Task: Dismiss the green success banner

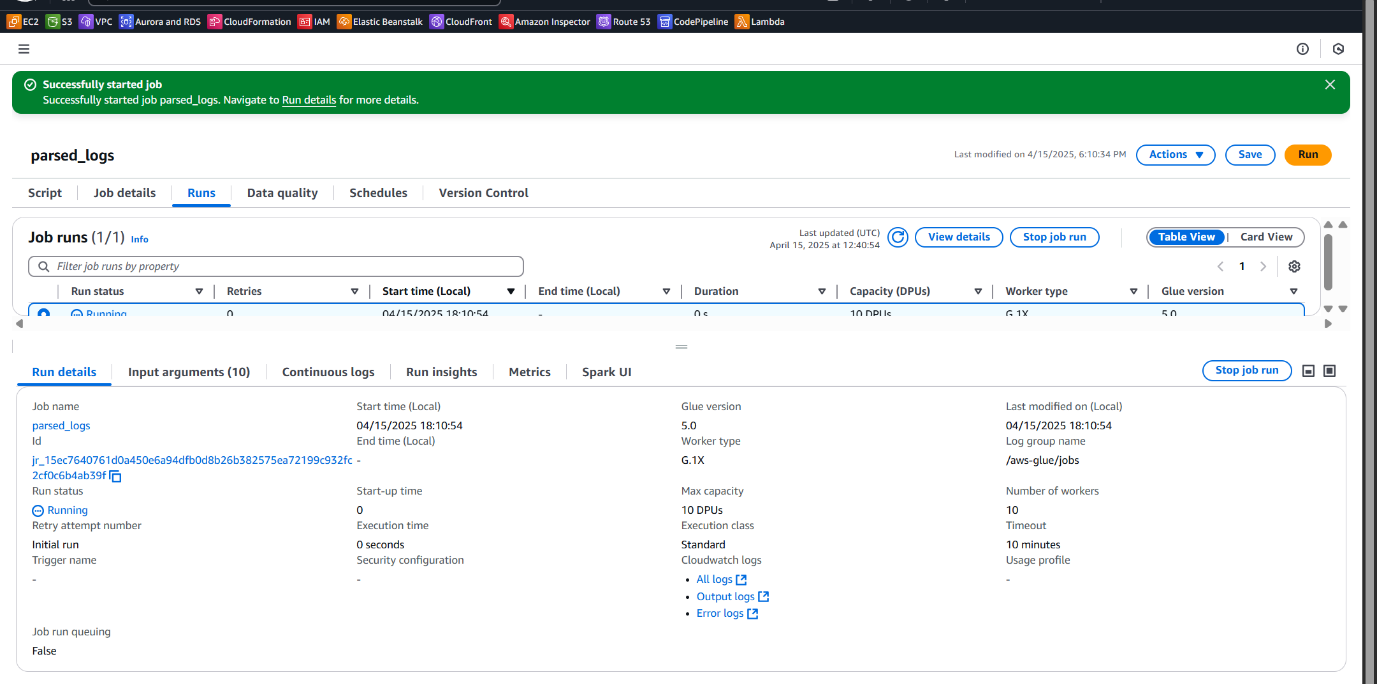Action: tap(1330, 85)
